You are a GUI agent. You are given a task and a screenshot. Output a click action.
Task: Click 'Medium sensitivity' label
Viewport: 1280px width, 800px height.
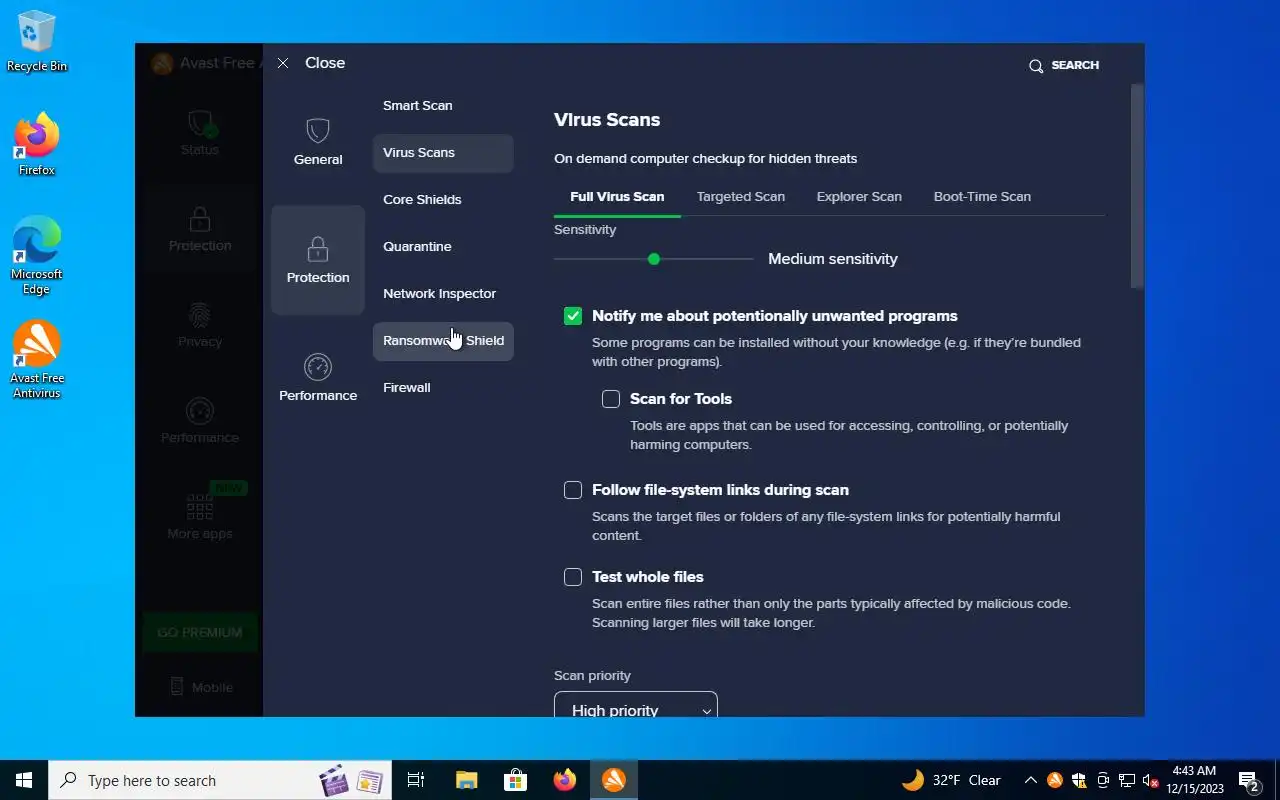pyautogui.click(x=833, y=259)
